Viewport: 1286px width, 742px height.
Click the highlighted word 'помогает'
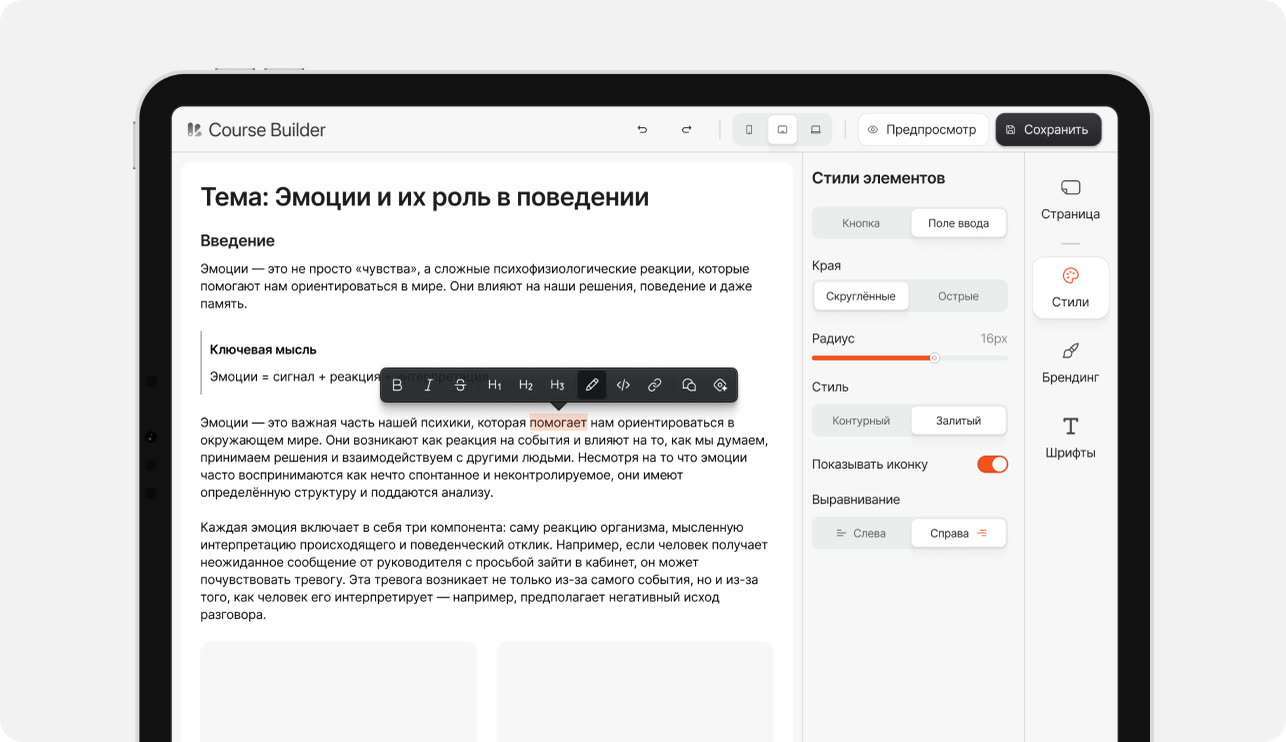(558, 422)
